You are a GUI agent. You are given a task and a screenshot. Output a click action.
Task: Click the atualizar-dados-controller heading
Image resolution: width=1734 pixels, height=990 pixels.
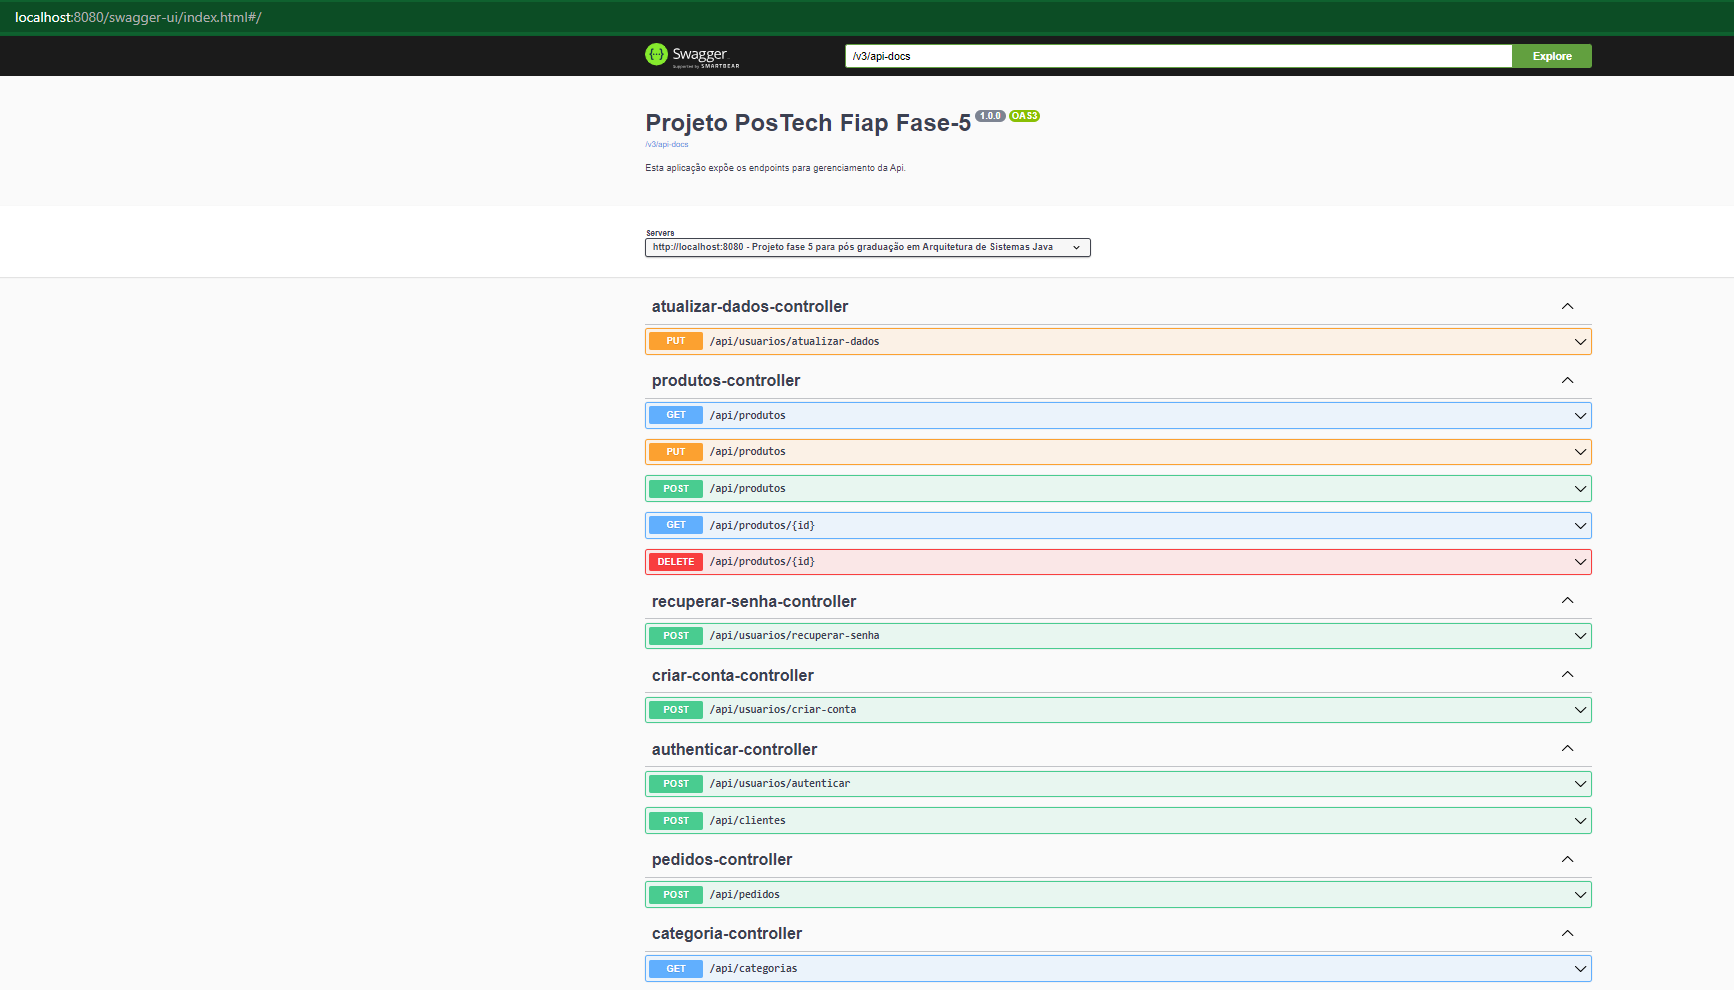750,306
